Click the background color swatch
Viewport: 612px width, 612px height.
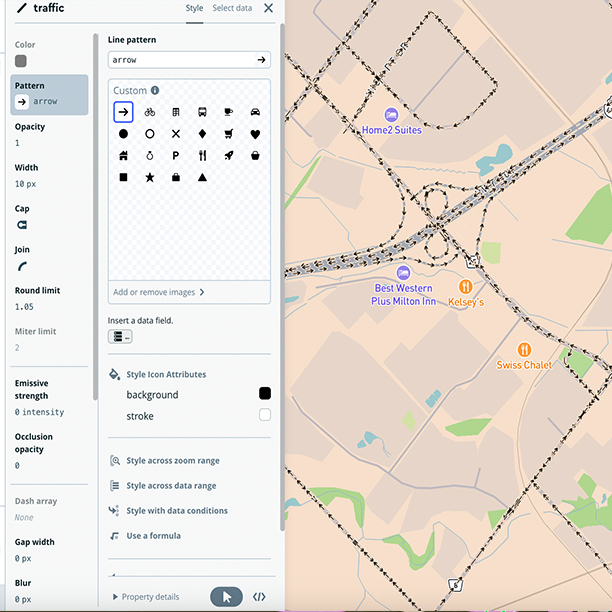[x=265, y=393]
